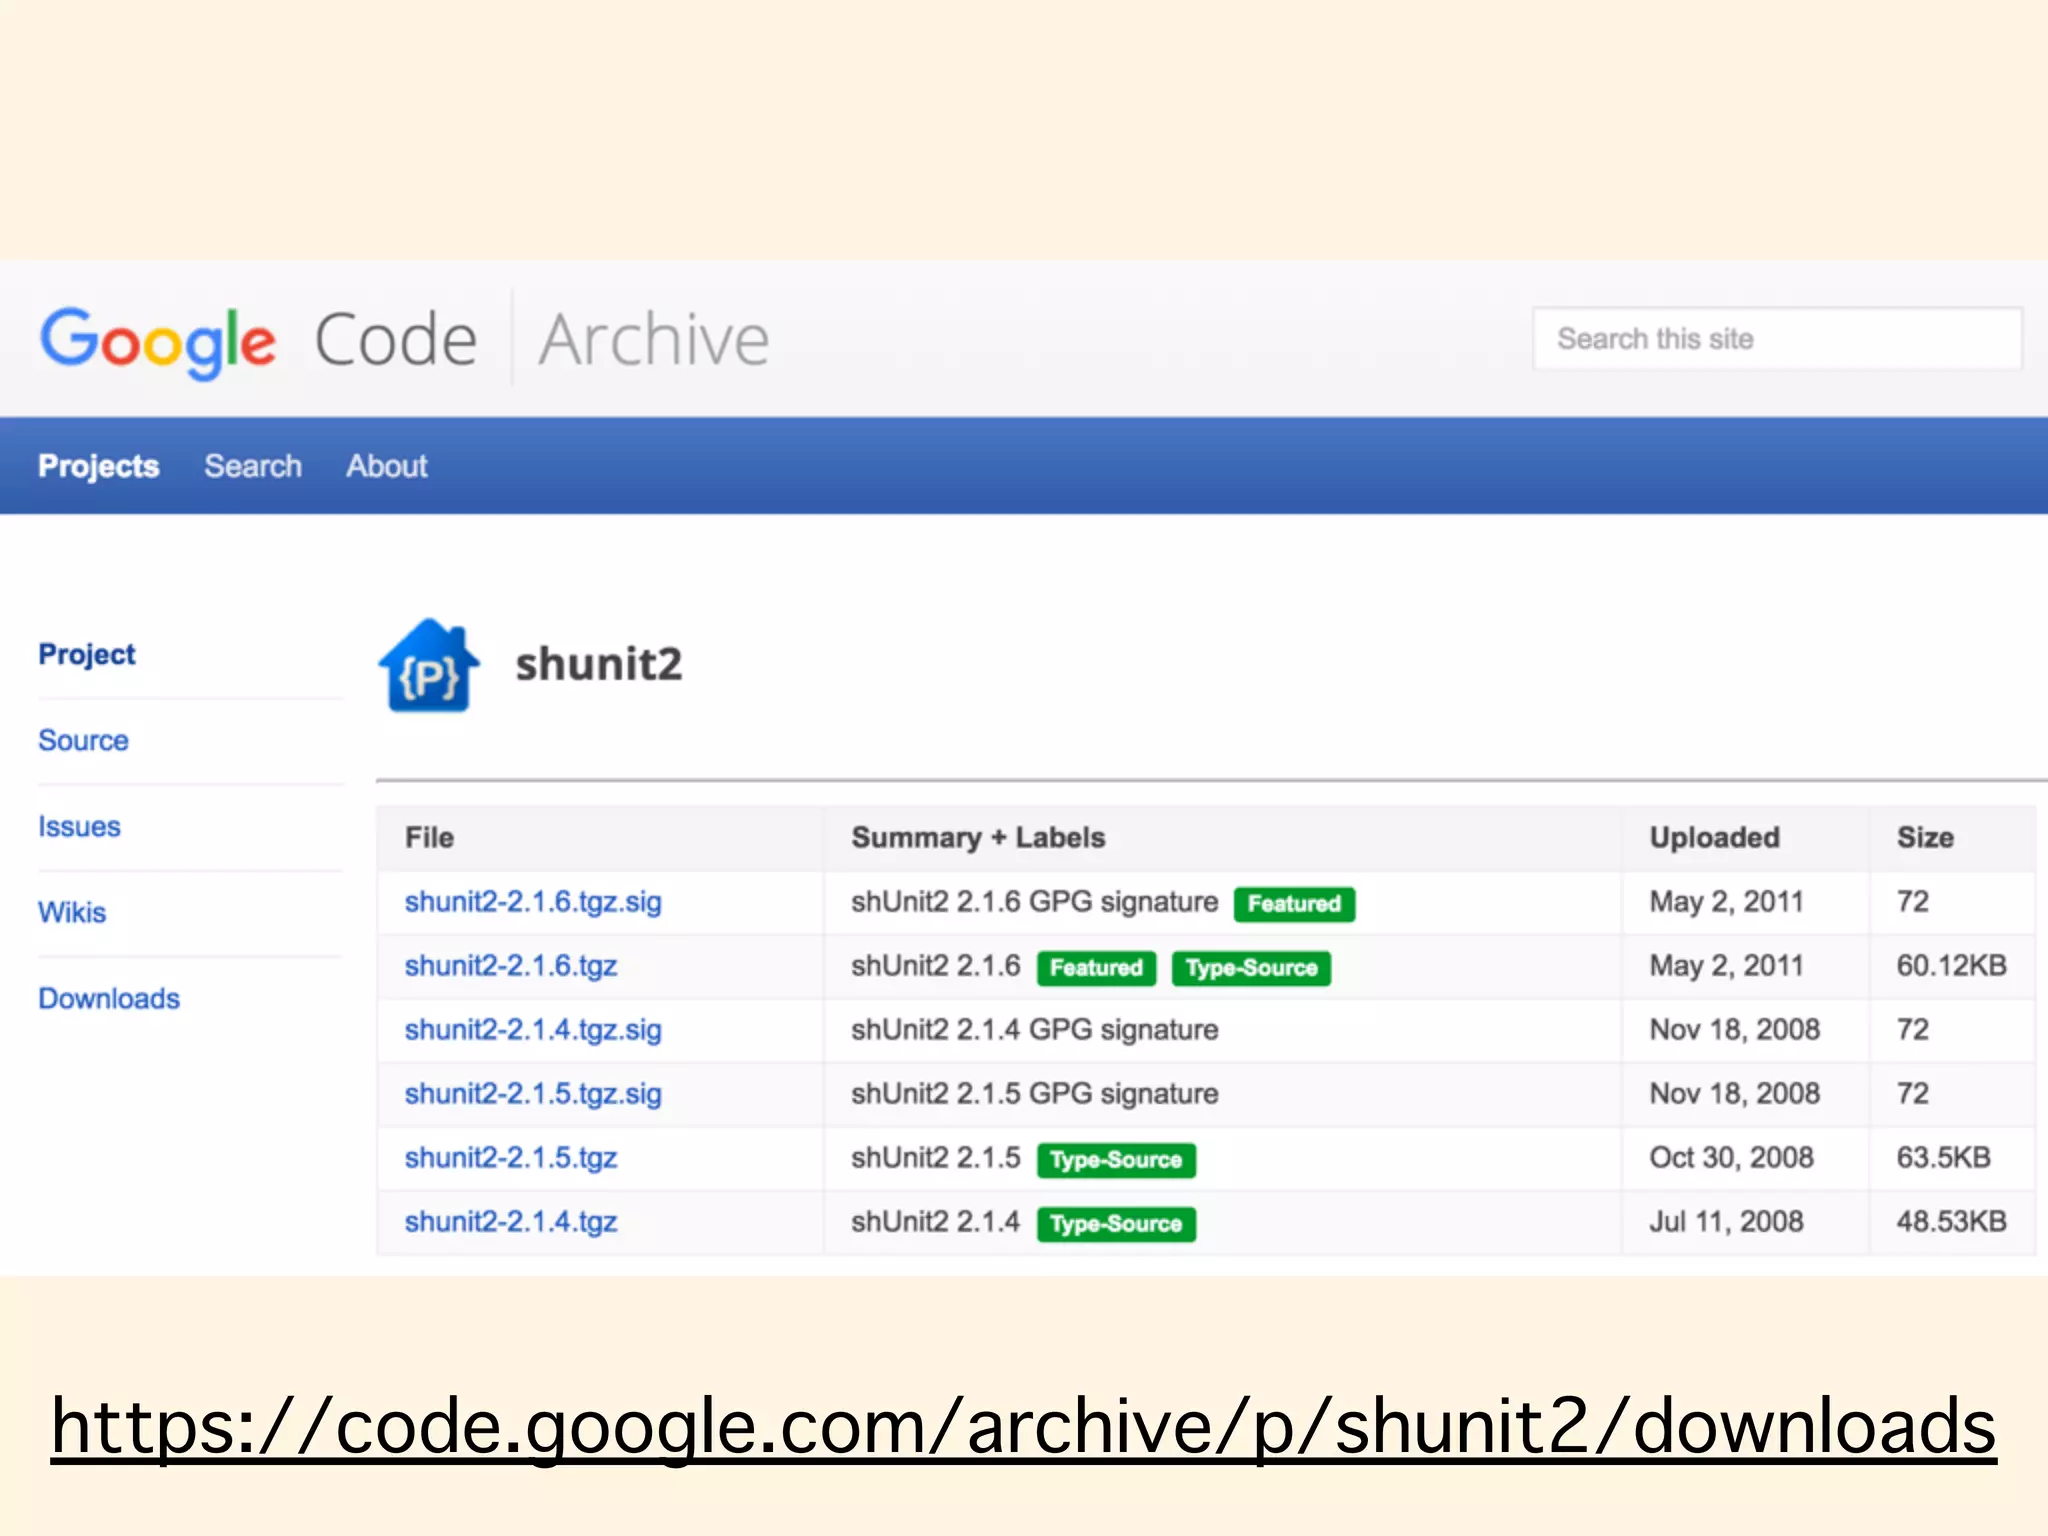Open the Issues sidebar link
The width and height of the screenshot is (2048, 1536).
coord(79,826)
